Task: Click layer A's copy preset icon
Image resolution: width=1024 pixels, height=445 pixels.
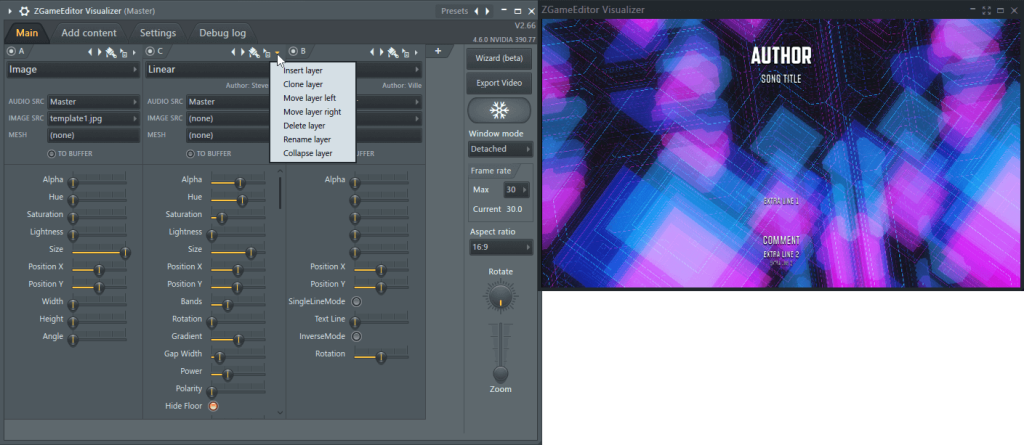Action: coord(125,51)
